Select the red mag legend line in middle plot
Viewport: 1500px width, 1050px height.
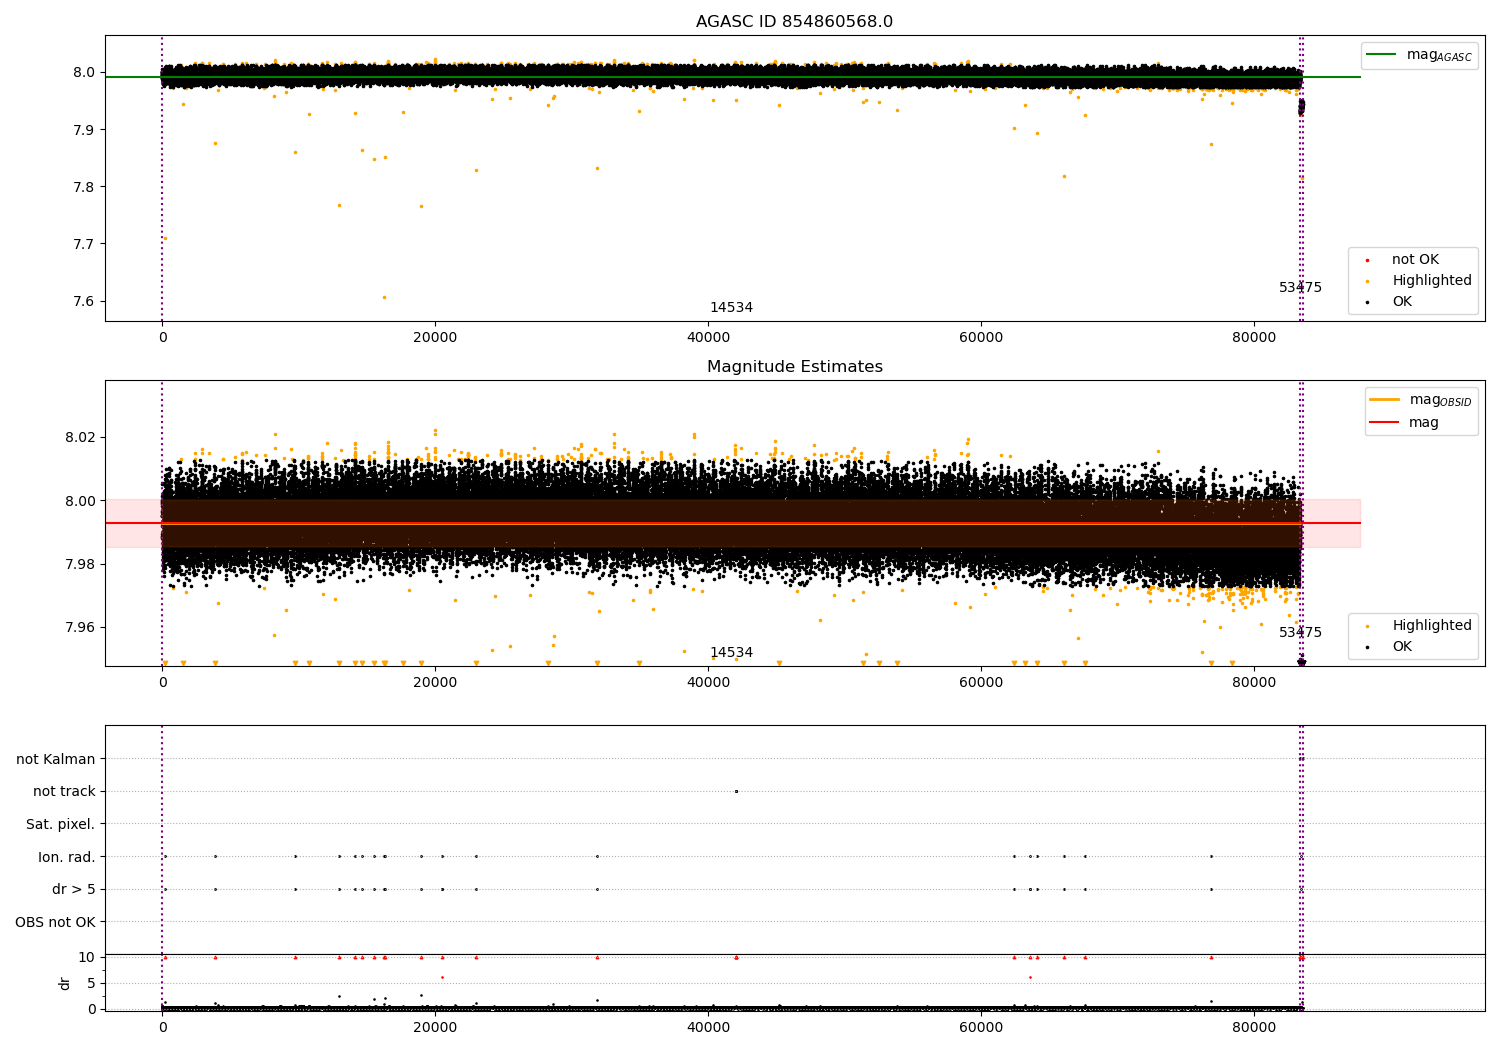point(1385,423)
